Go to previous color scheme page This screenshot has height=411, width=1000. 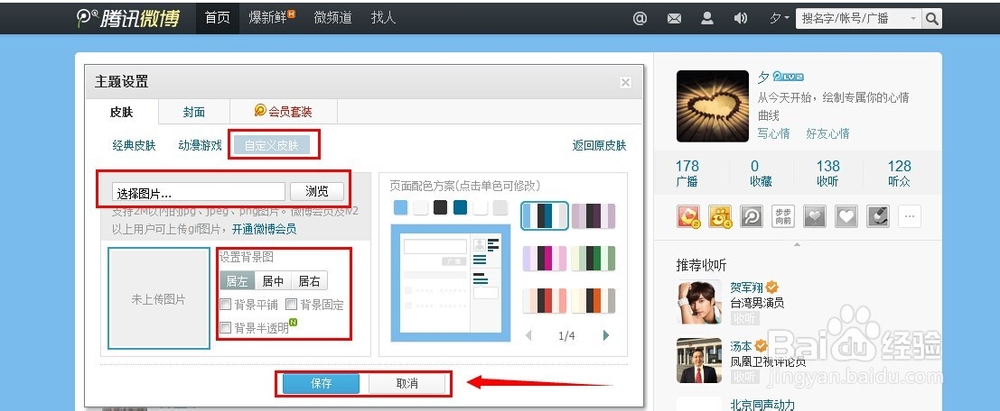[x=529, y=335]
